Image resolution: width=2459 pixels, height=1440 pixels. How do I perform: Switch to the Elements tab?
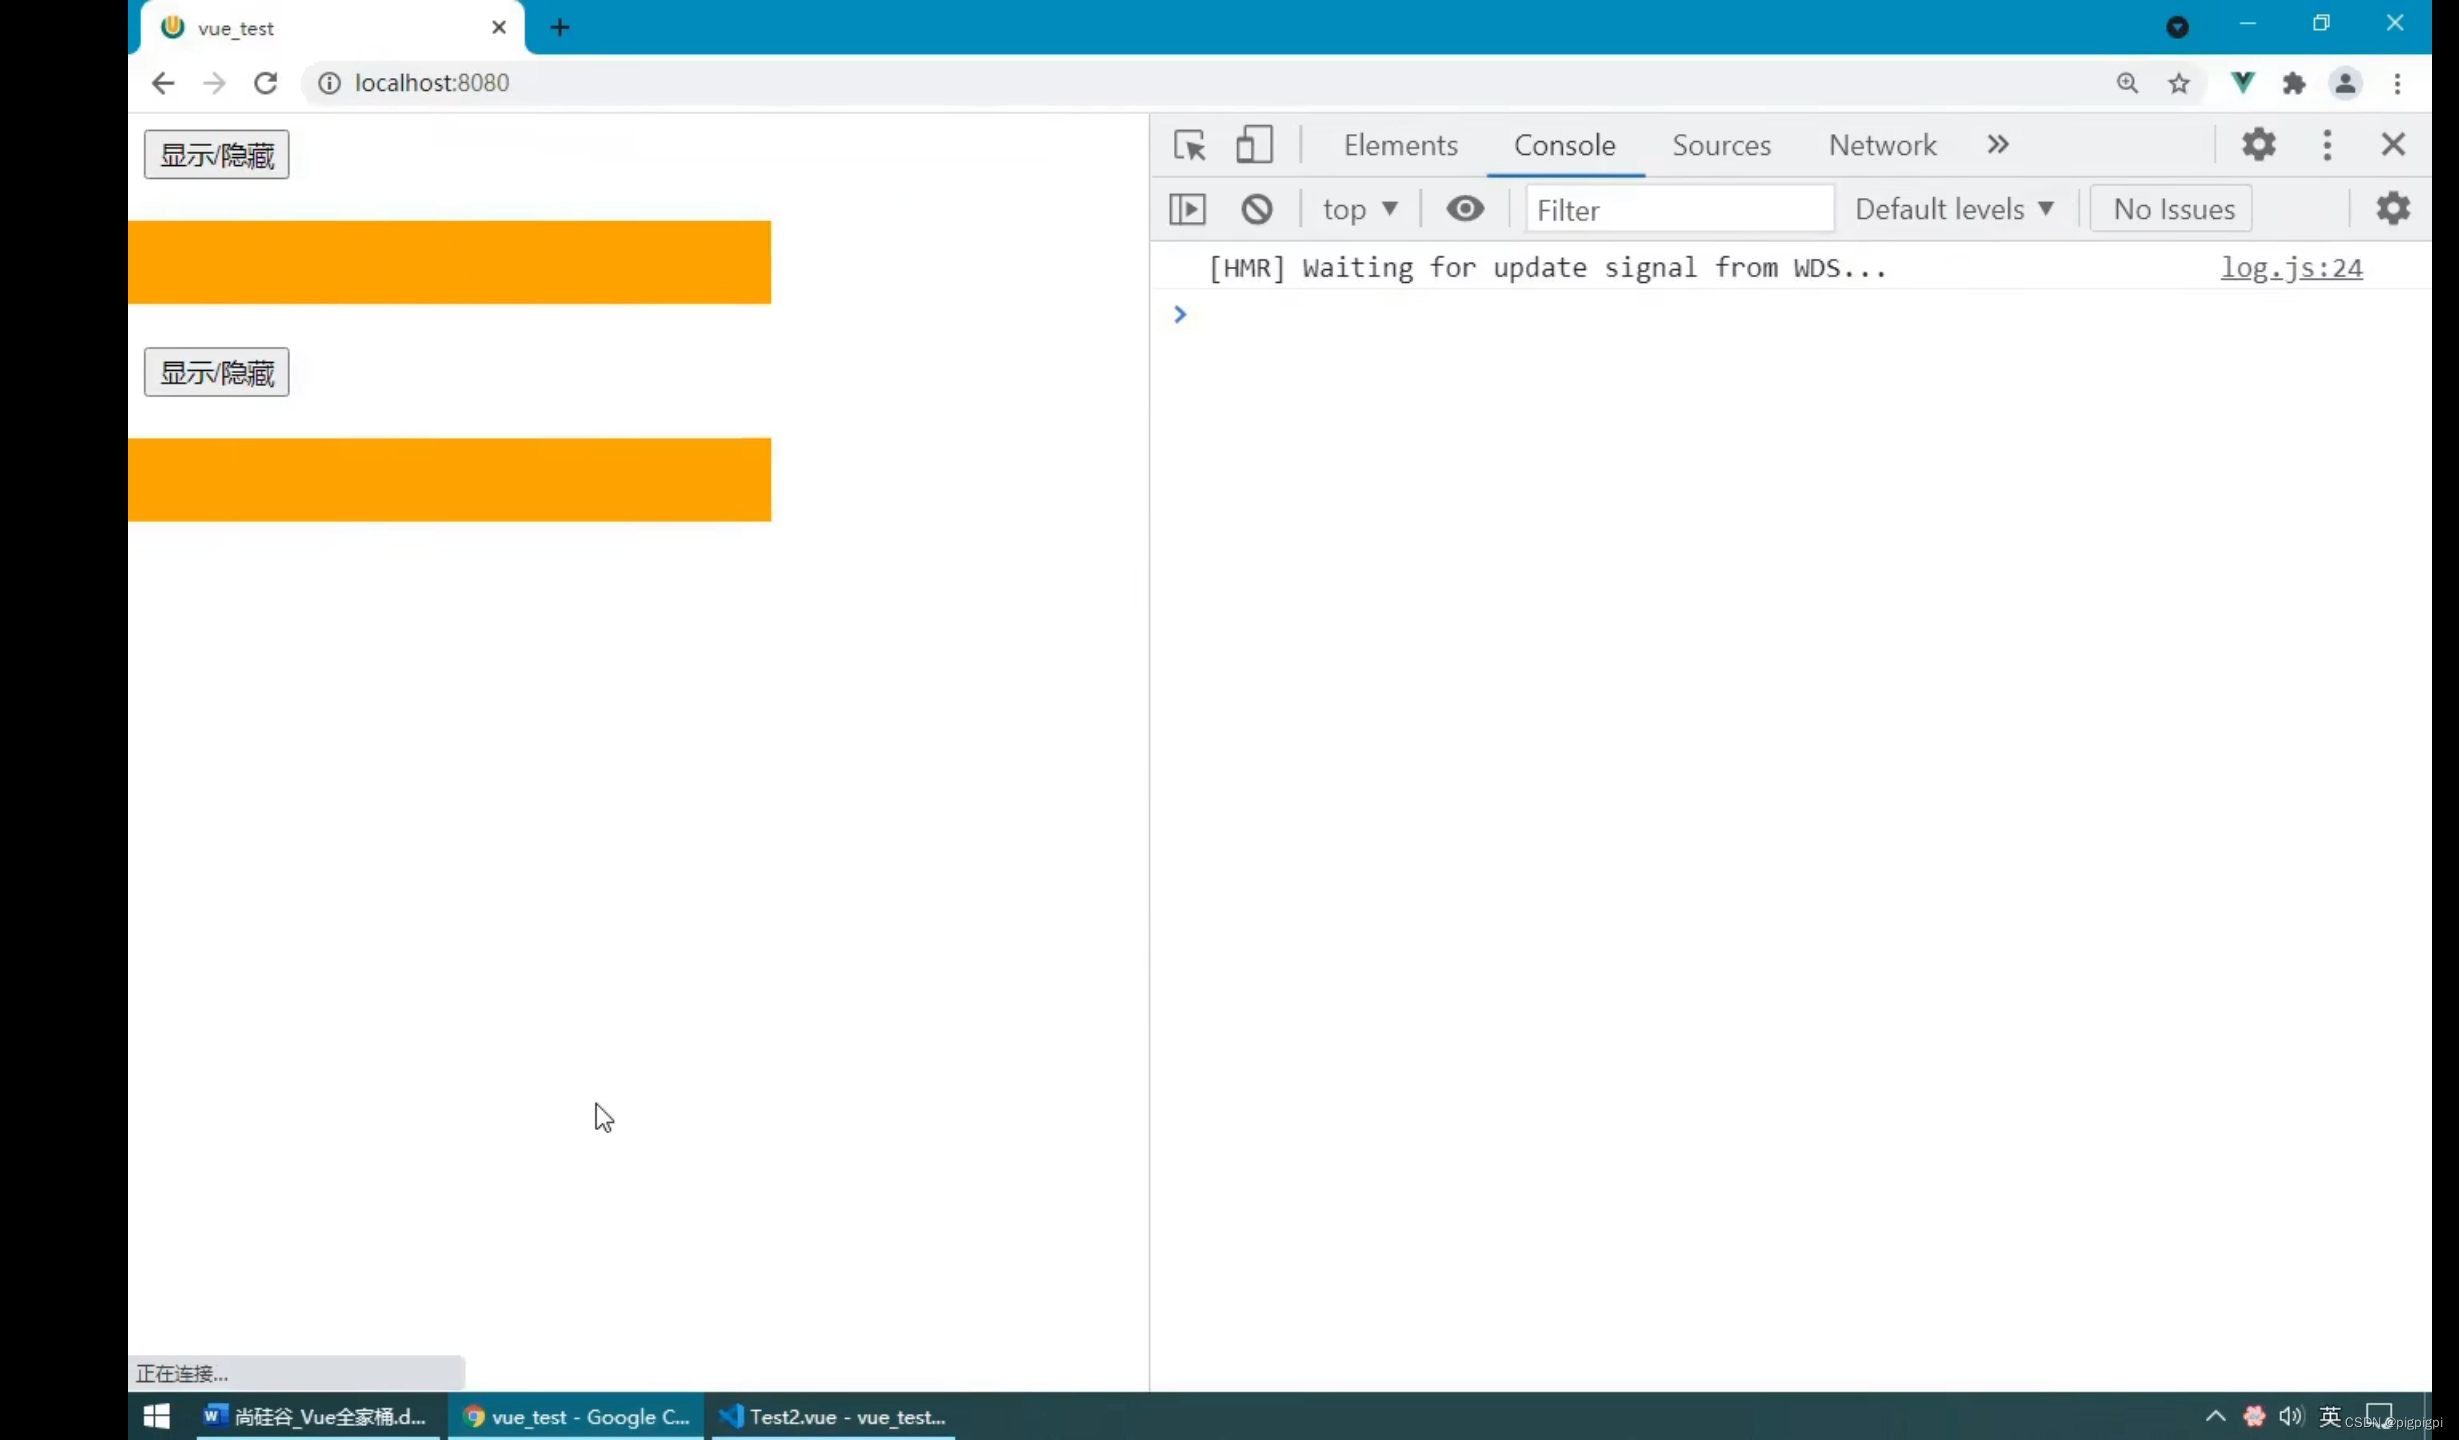[x=1400, y=145]
